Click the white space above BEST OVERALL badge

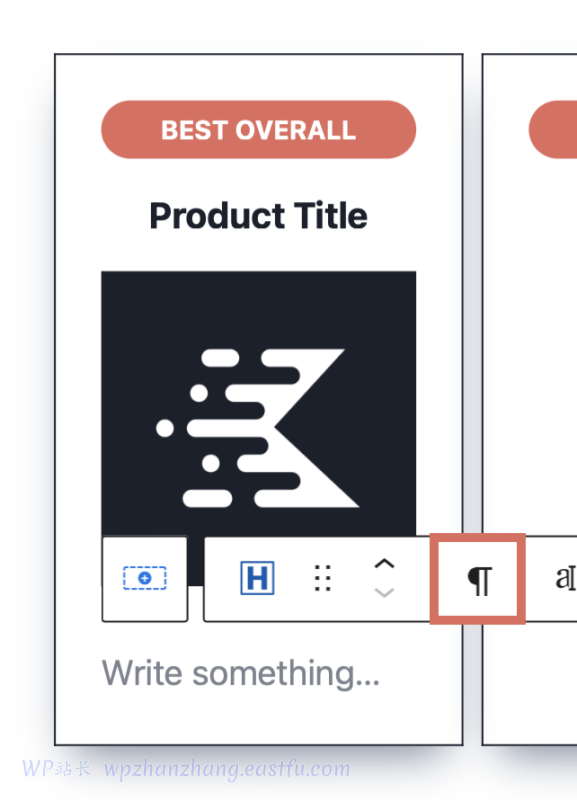point(259,78)
